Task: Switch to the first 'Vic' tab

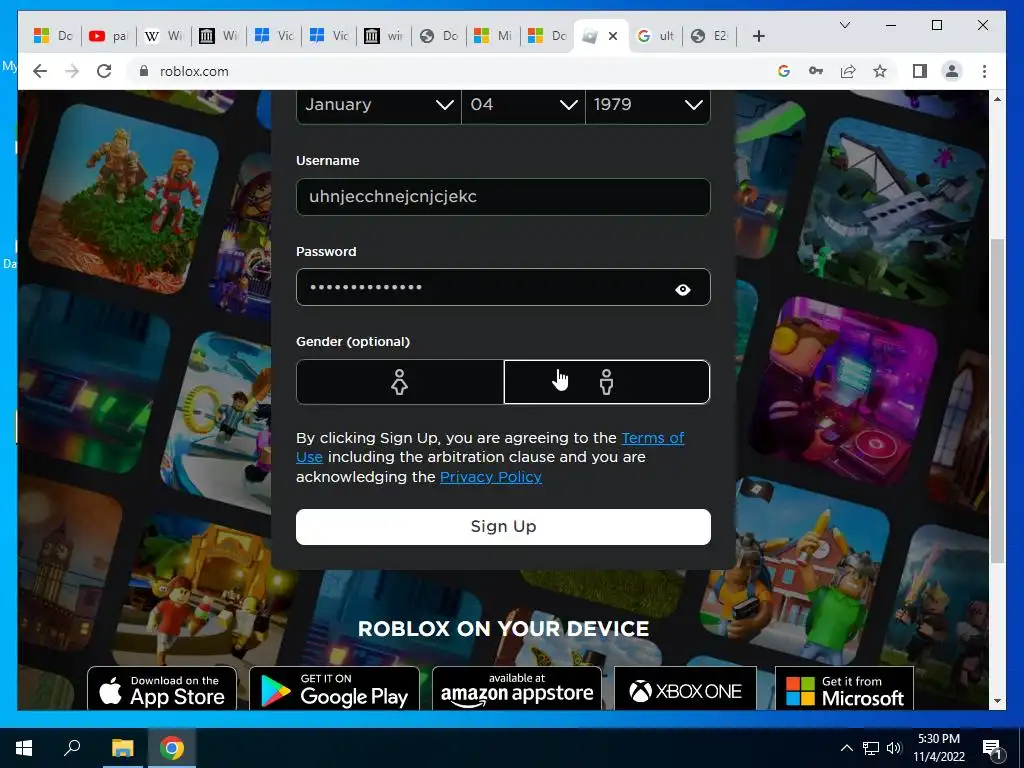Action: (x=274, y=36)
